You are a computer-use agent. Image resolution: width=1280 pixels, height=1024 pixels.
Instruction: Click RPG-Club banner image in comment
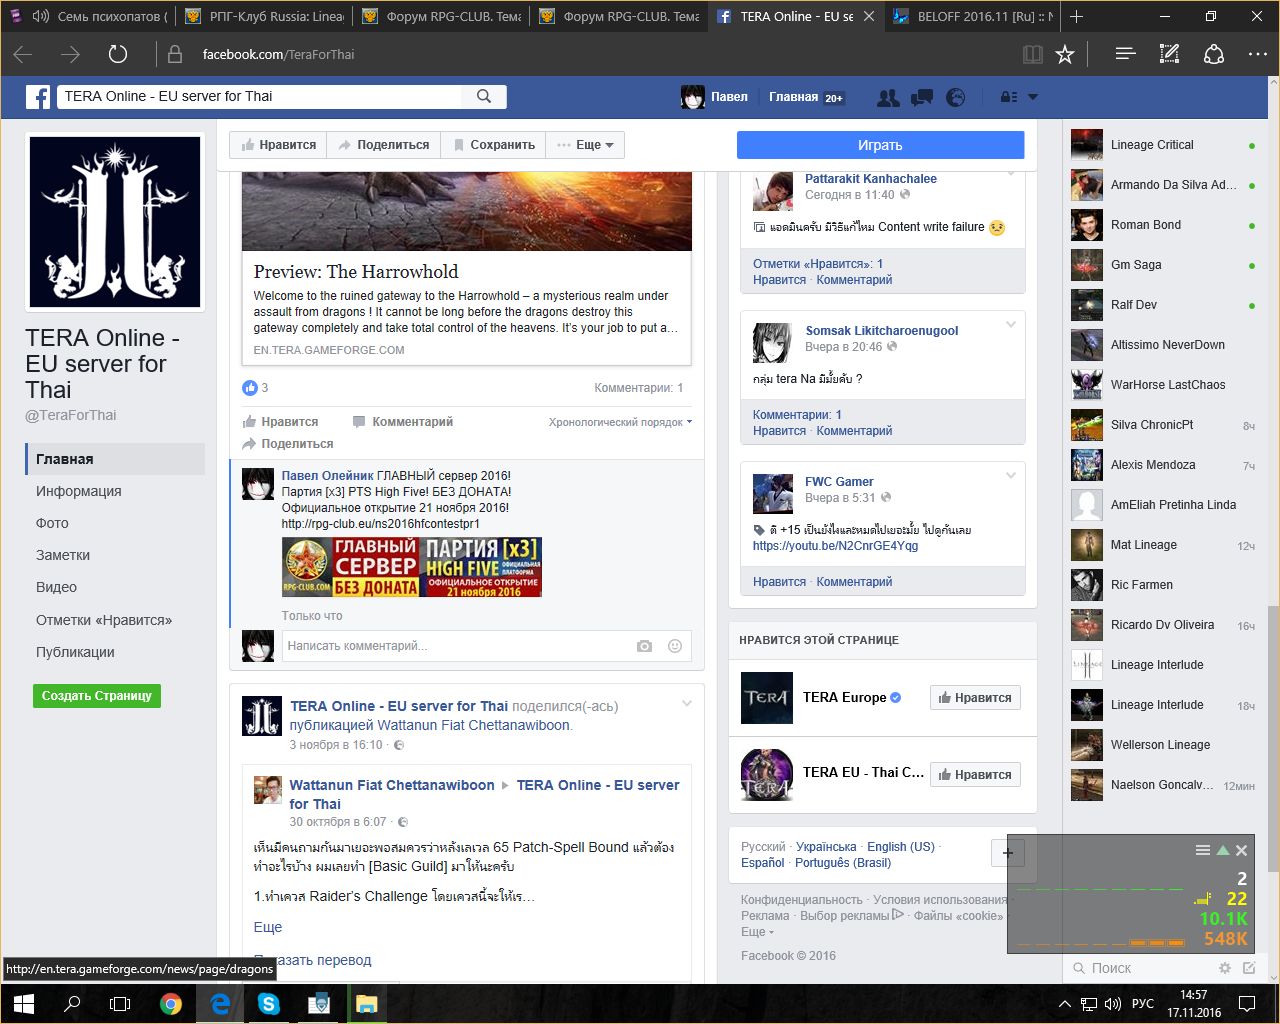pyautogui.click(x=412, y=567)
